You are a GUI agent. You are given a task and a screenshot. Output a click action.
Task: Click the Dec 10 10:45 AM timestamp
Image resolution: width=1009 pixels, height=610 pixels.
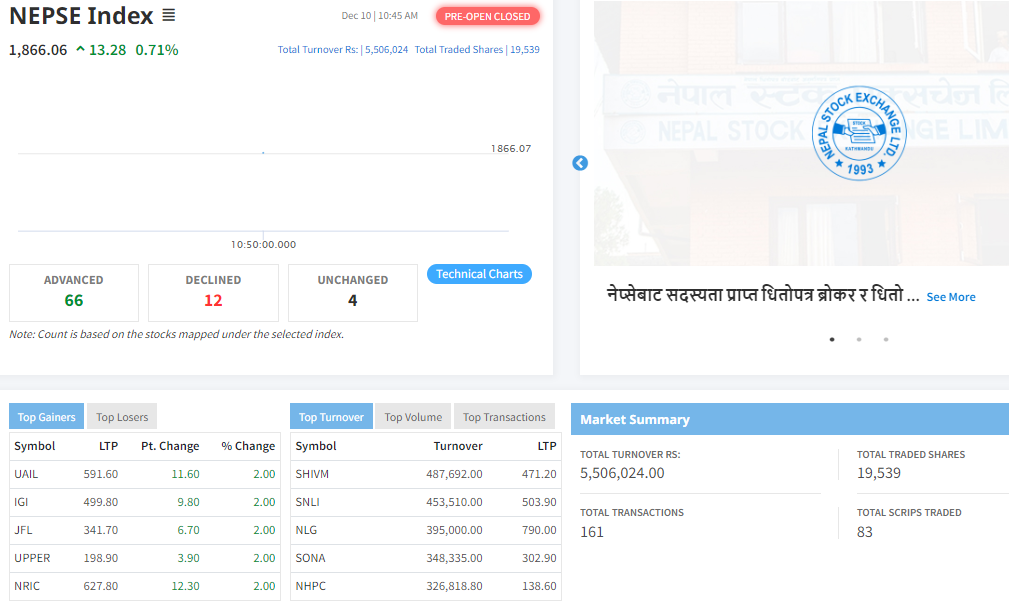pyautogui.click(x=380, y=15)
